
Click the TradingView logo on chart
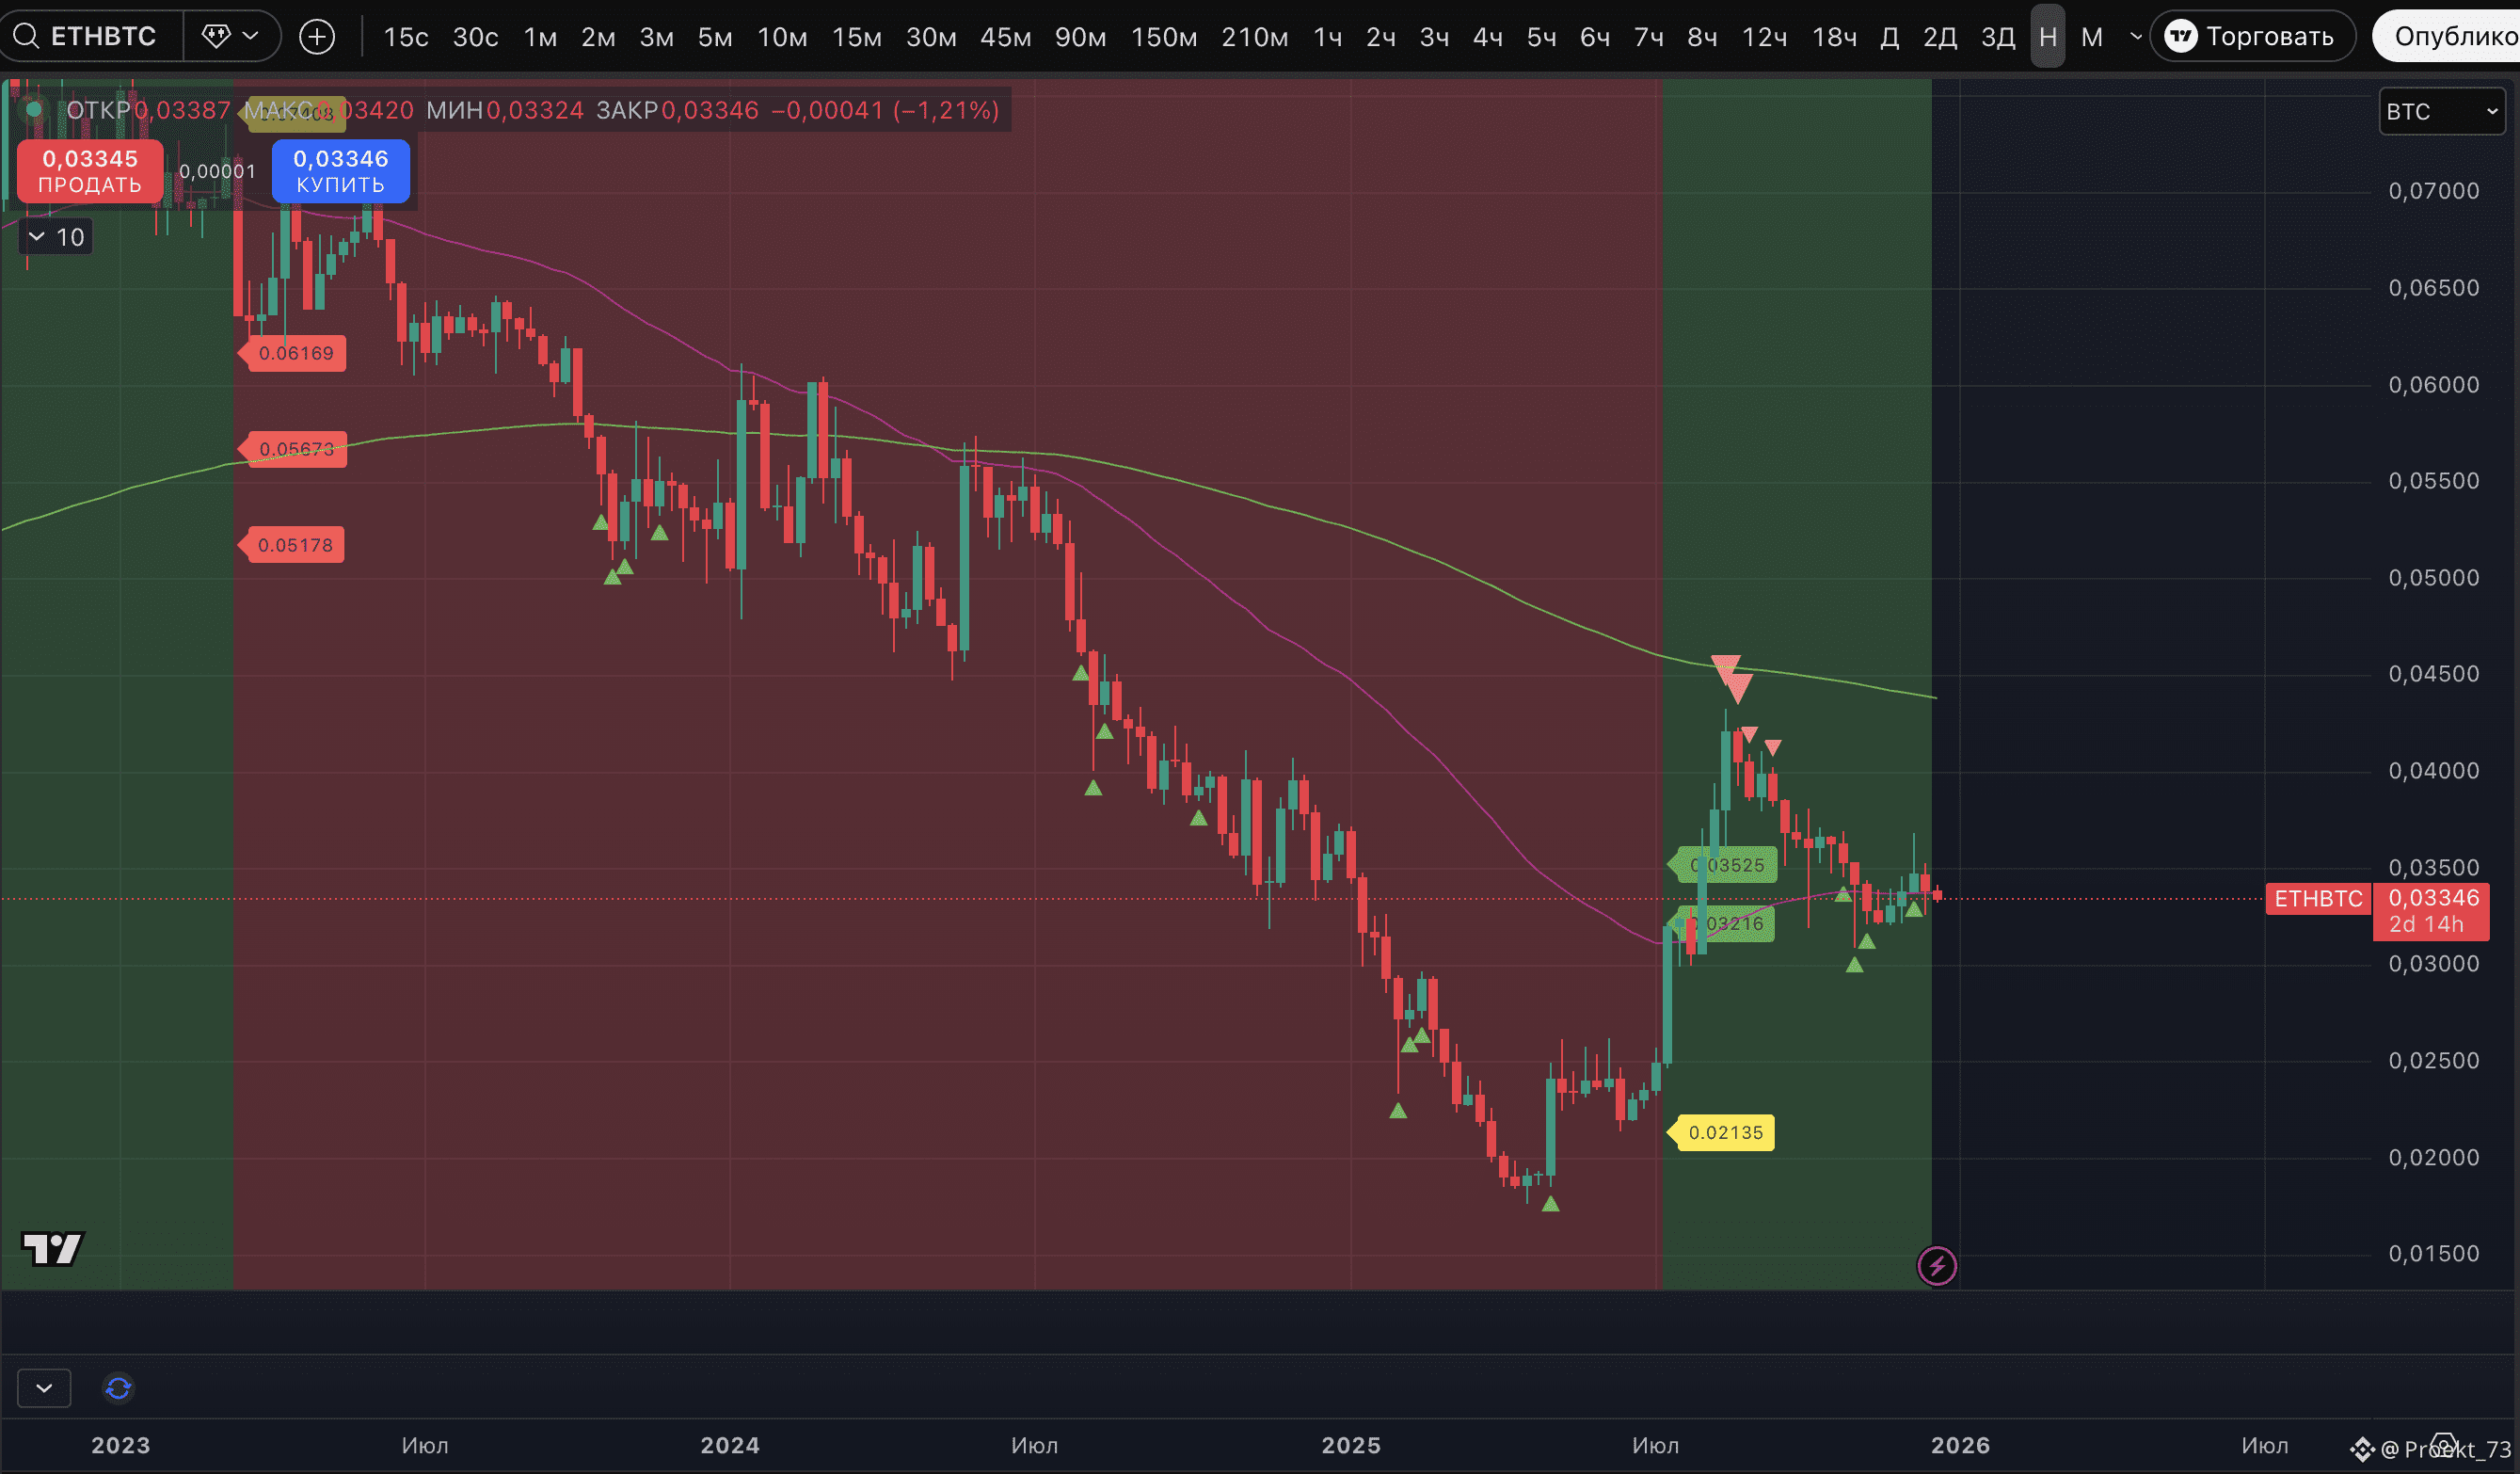click(x=52, y=1248)
